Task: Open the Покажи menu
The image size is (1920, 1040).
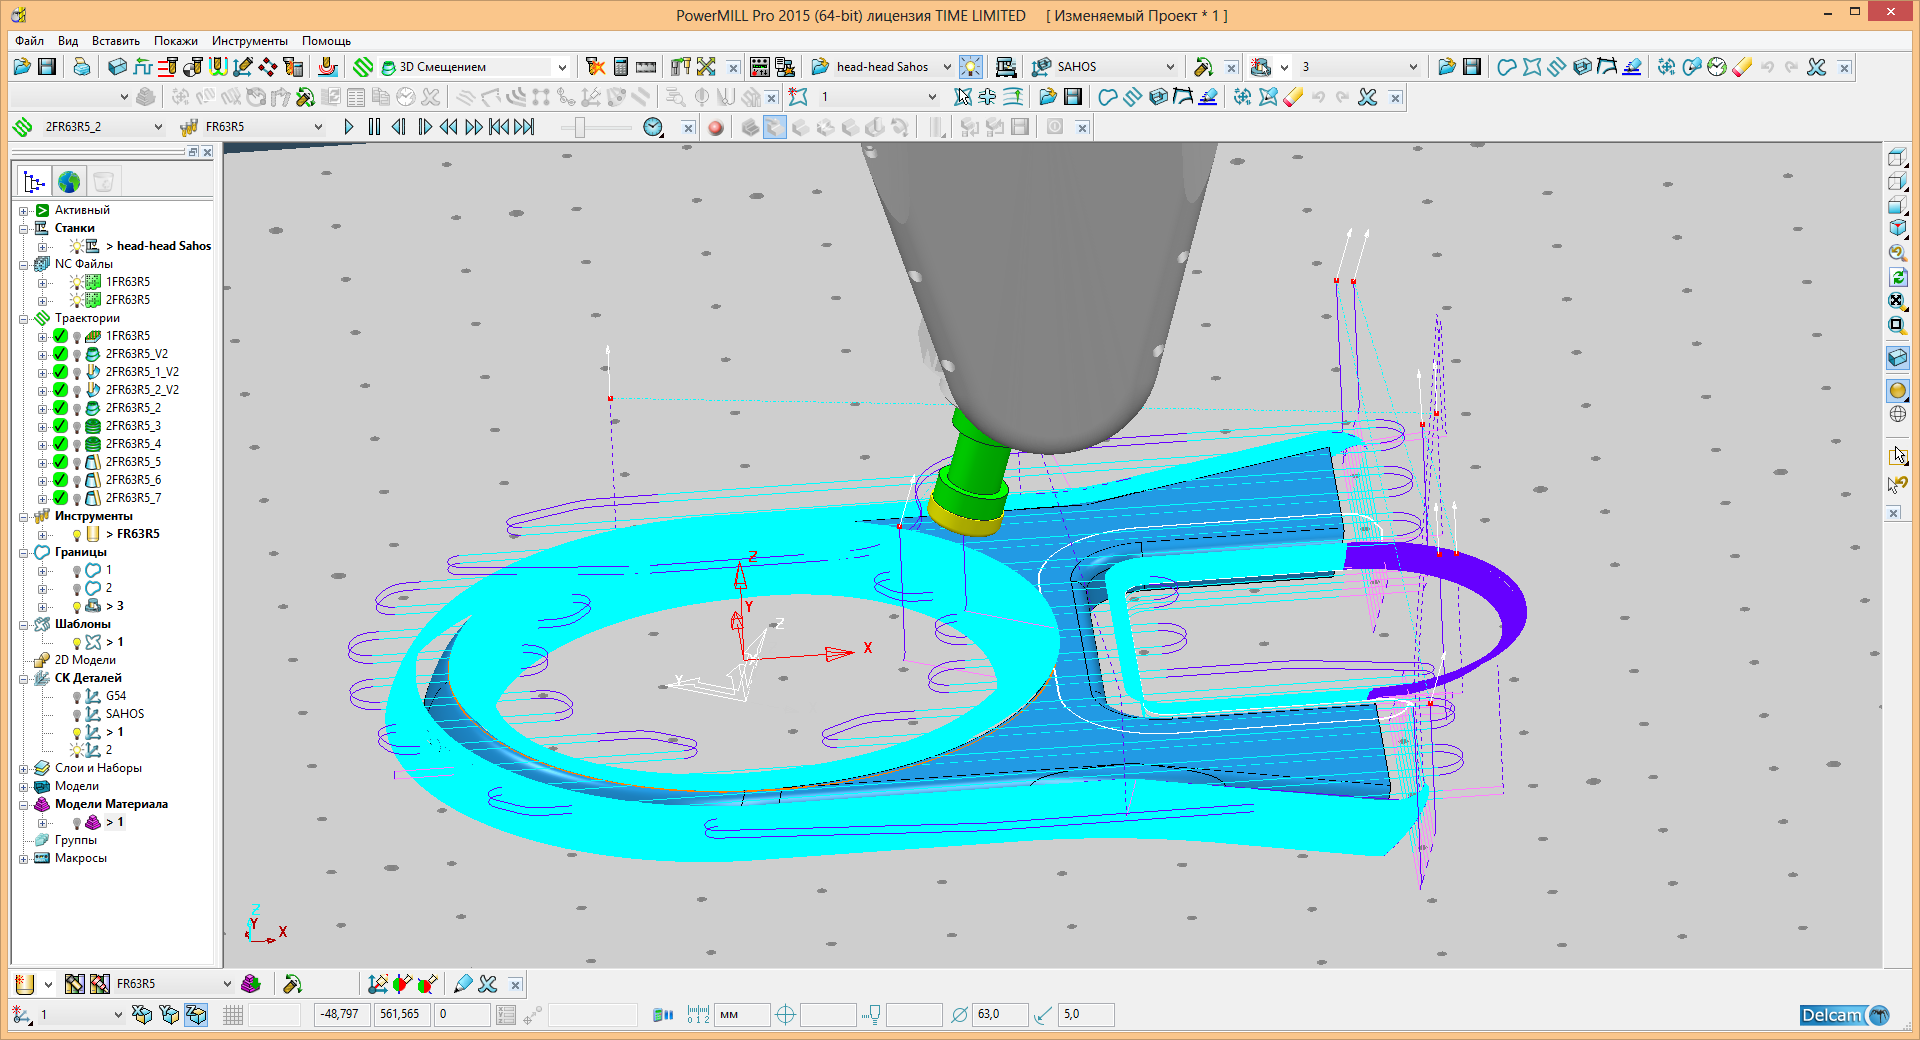Action: (176, 41)
